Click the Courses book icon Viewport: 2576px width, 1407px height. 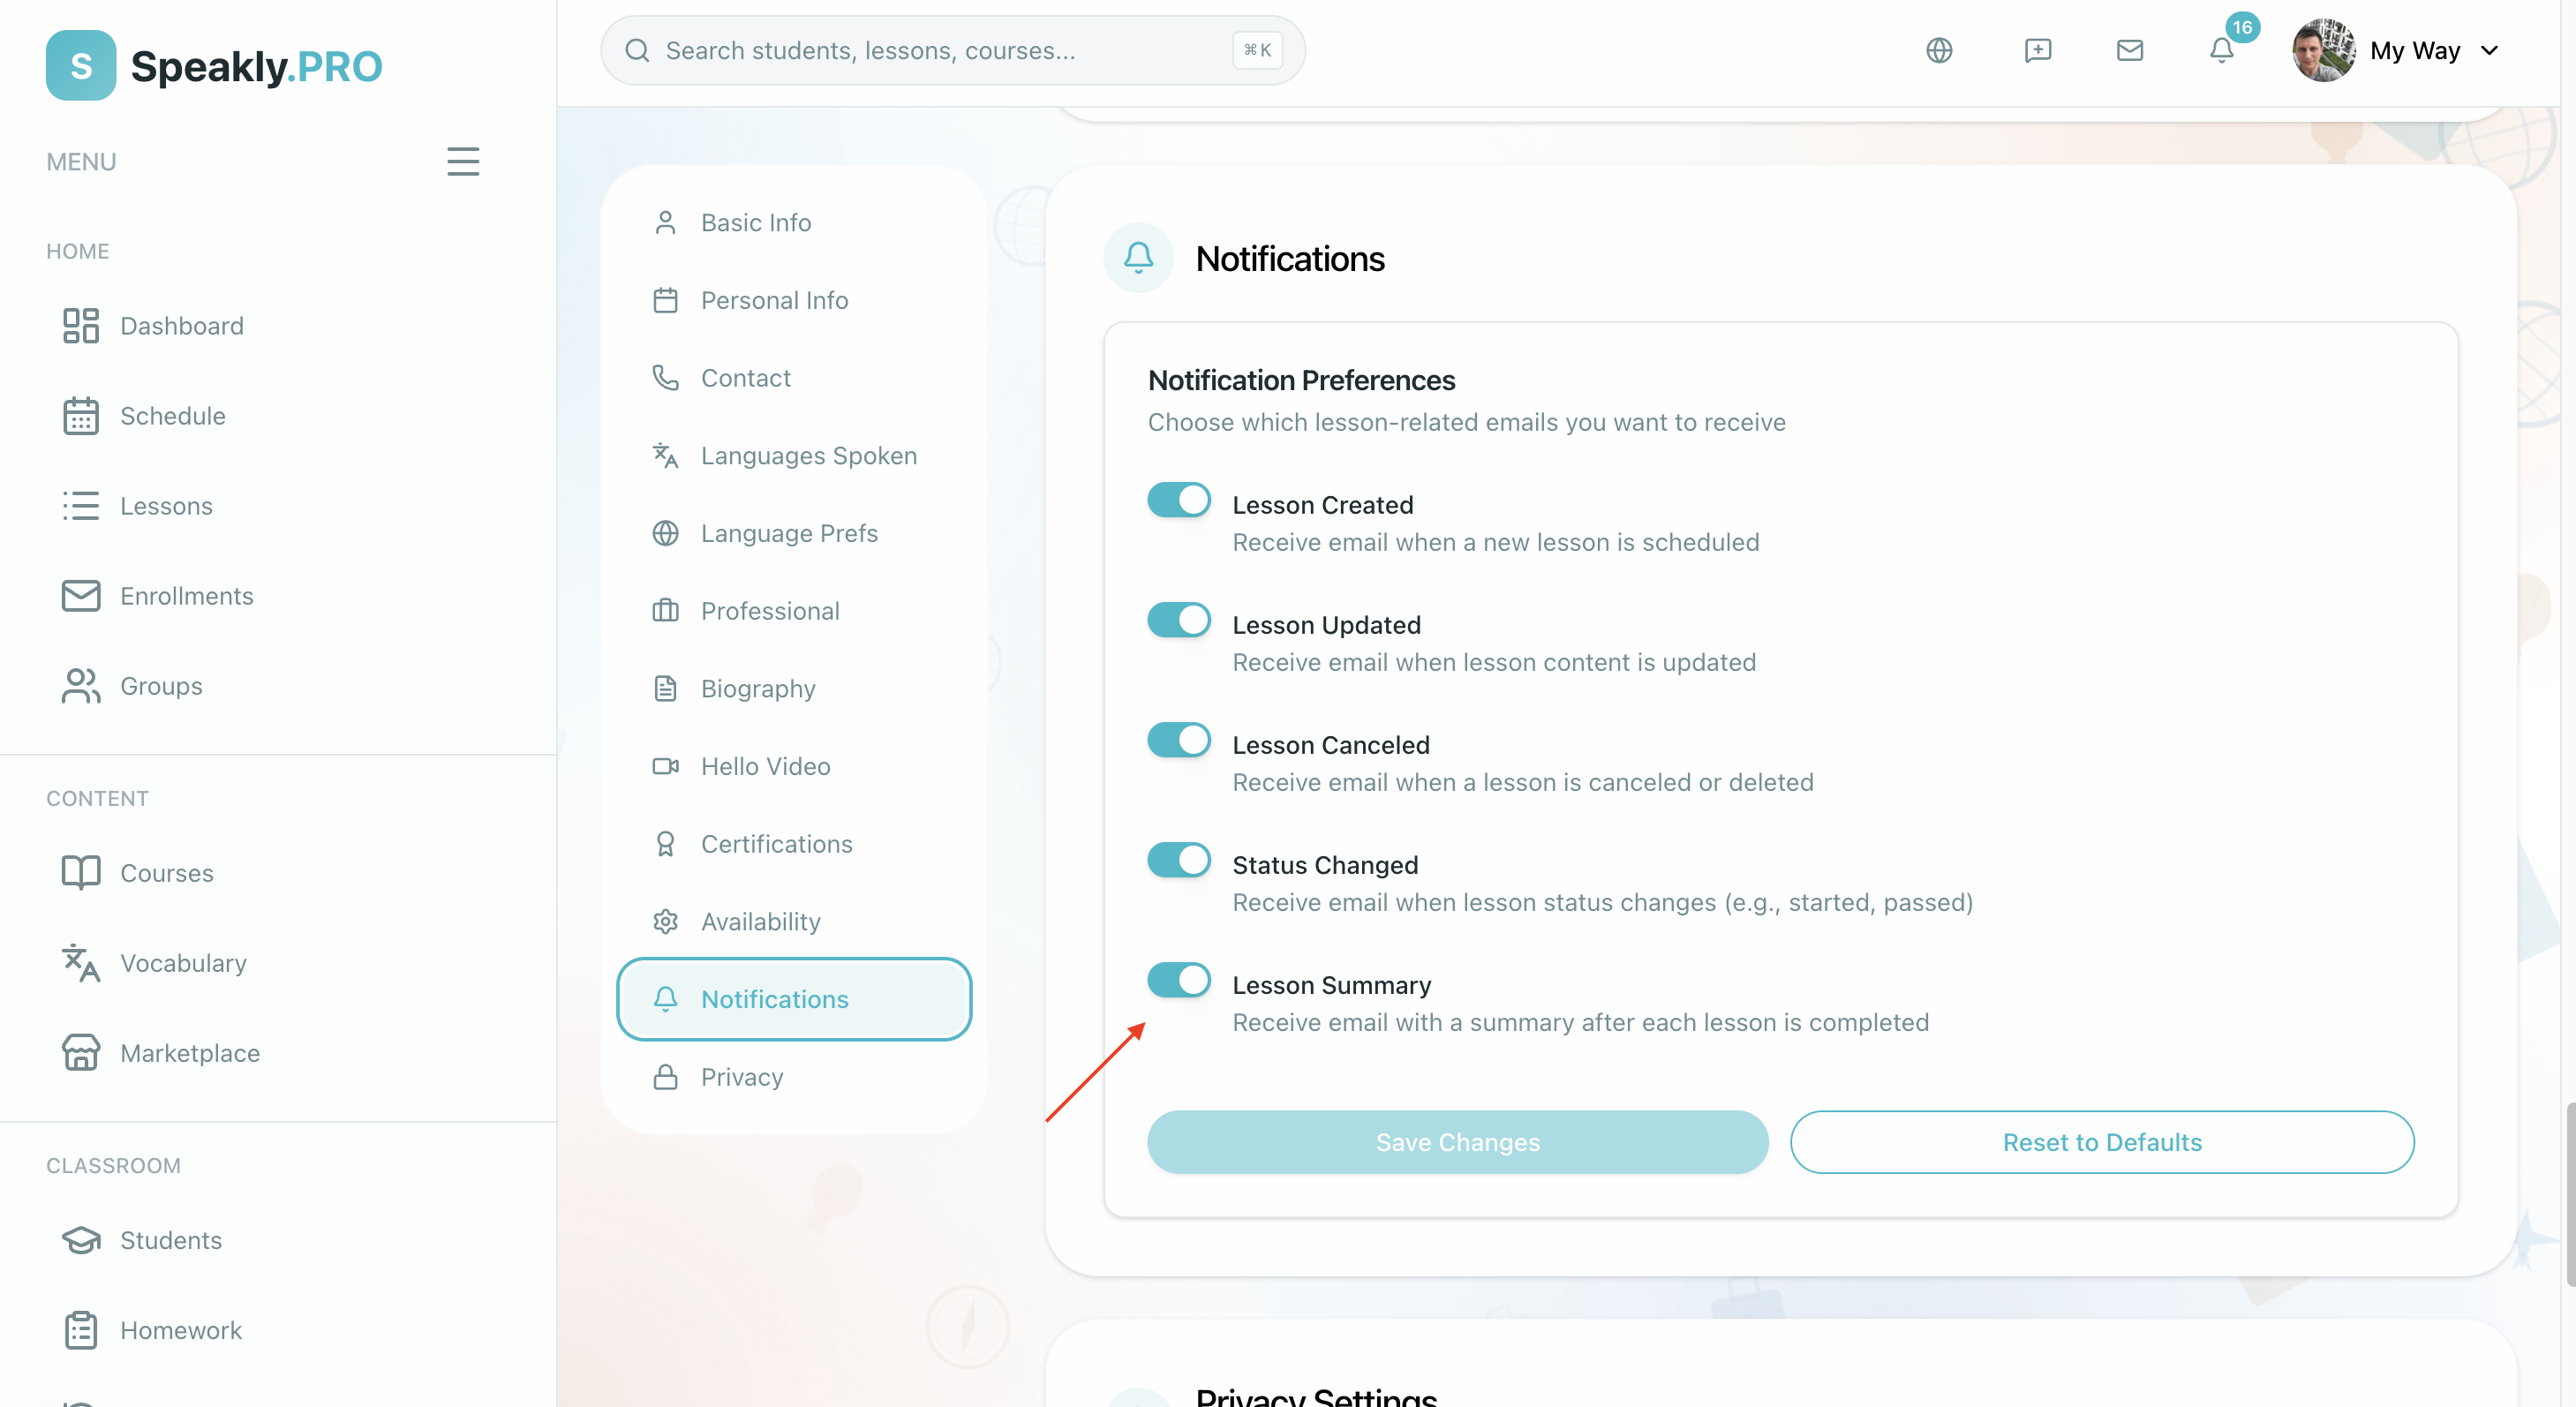coord(81,873)
